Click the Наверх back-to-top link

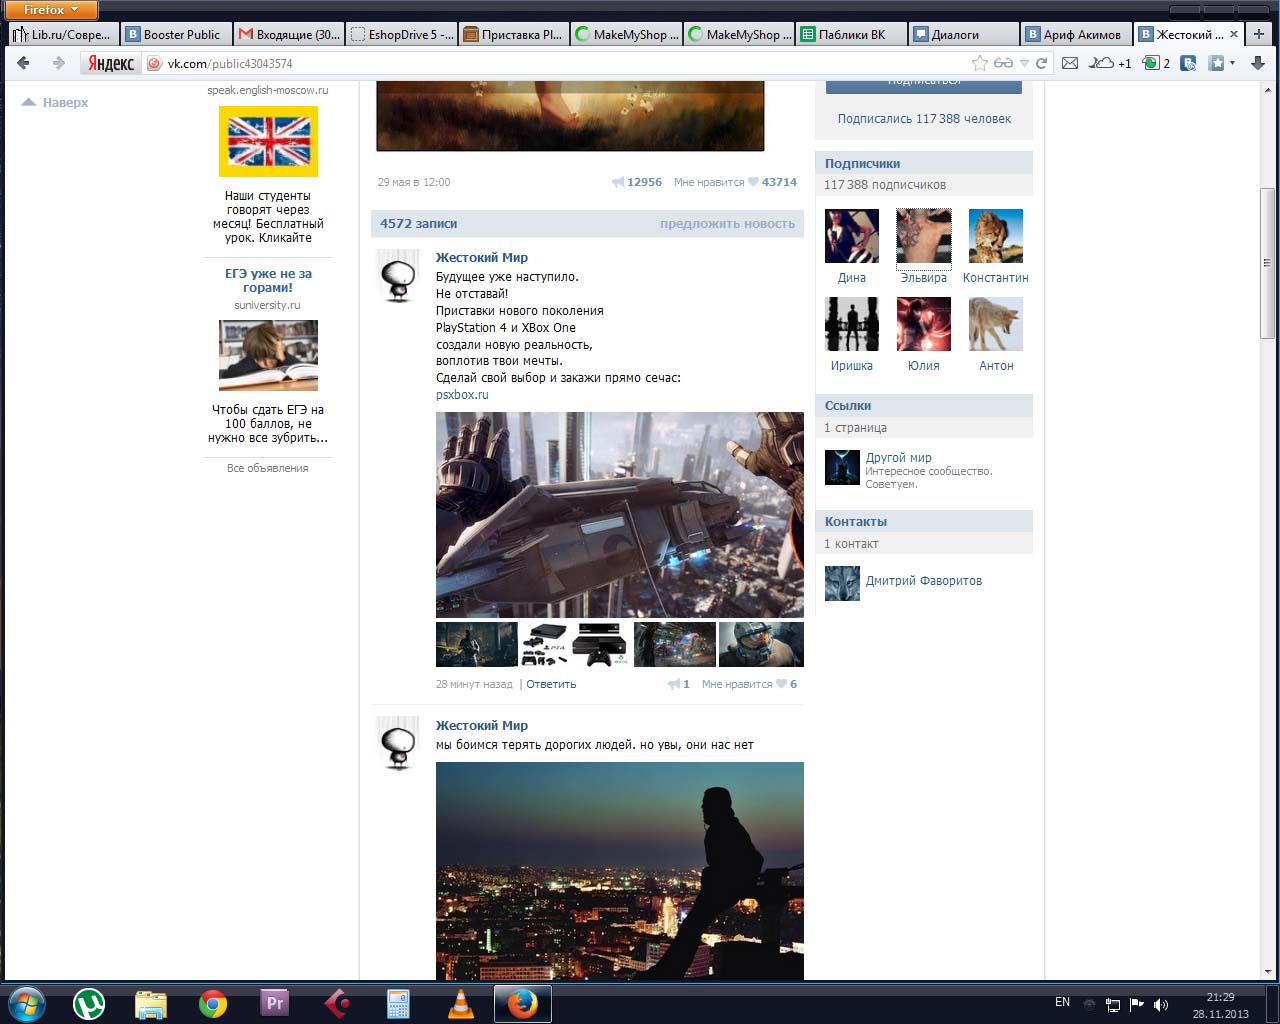point(55,102)
